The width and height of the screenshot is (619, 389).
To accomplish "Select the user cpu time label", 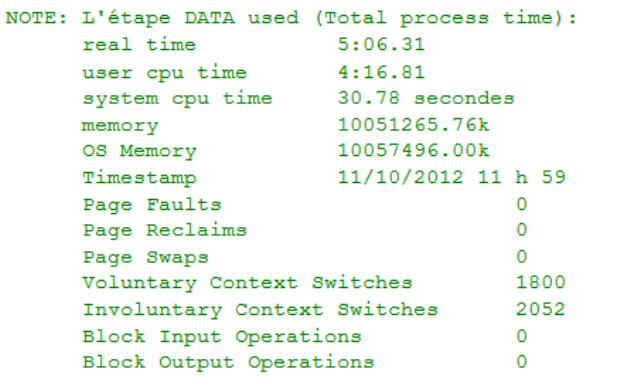I will coord(165,73).
